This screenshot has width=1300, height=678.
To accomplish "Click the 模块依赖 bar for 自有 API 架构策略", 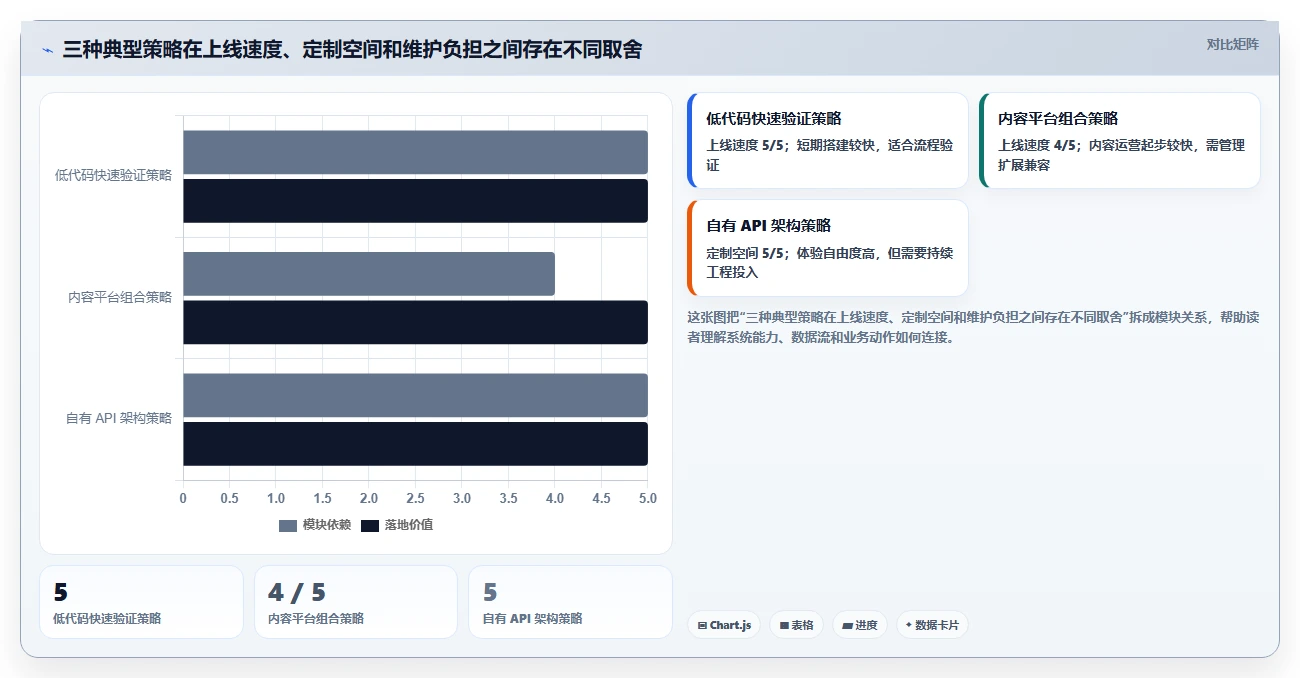I will tap(415, 395).
